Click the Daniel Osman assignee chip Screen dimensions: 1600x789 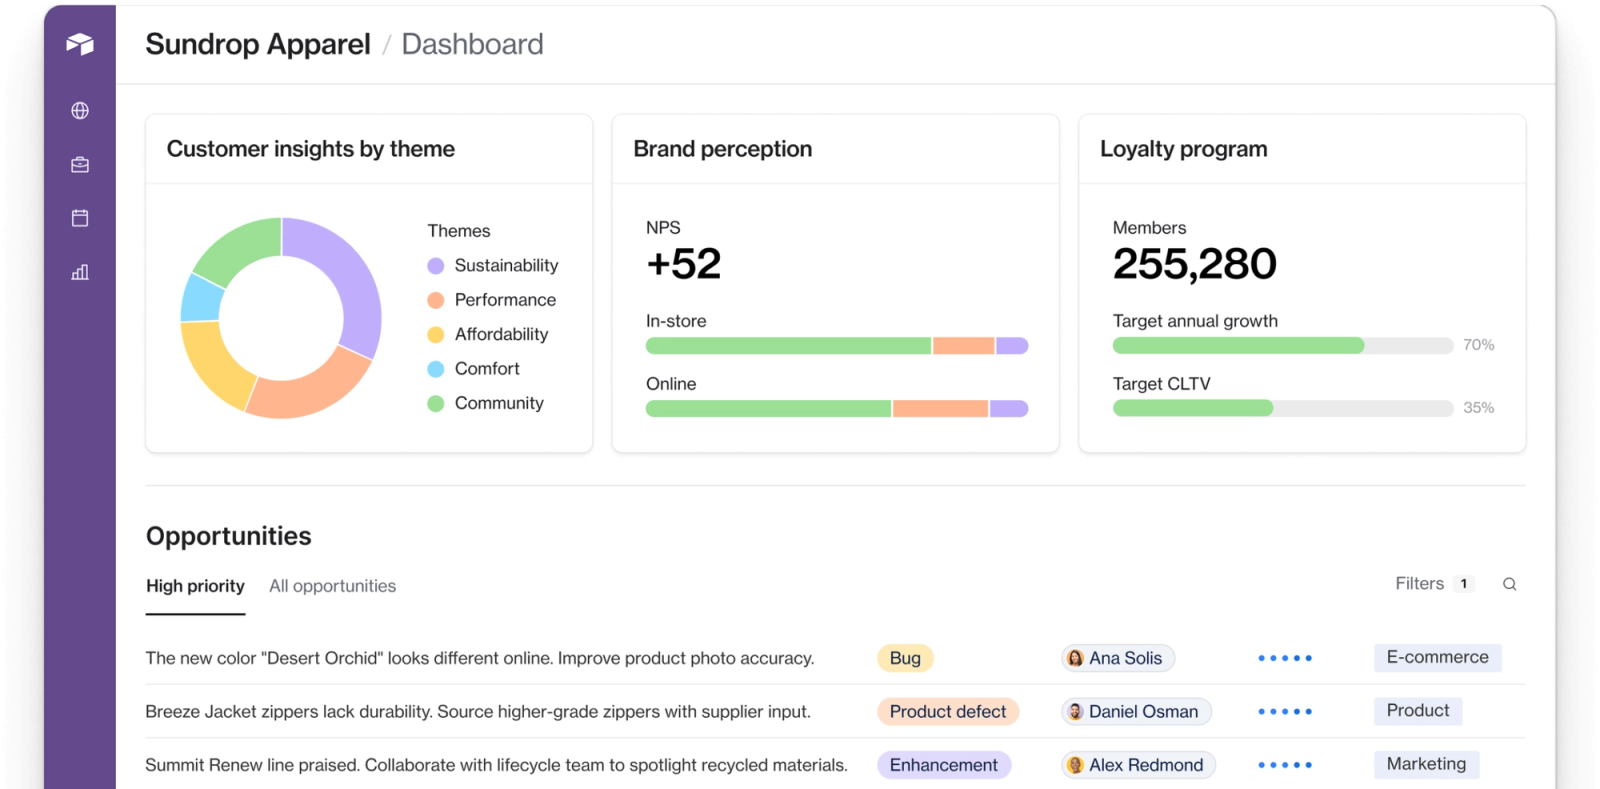tap(1136, 712)
